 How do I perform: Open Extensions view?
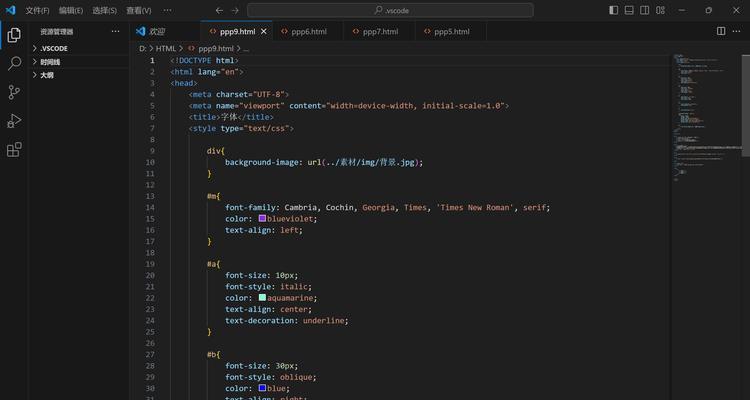tap(14, 150)
